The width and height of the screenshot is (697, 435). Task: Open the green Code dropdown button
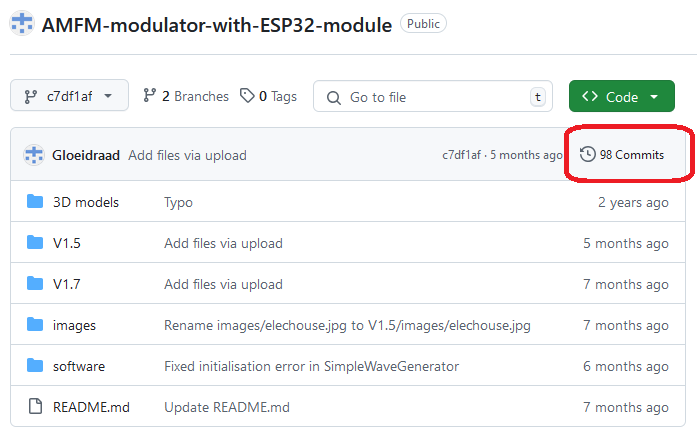click(x=621, y=96)
